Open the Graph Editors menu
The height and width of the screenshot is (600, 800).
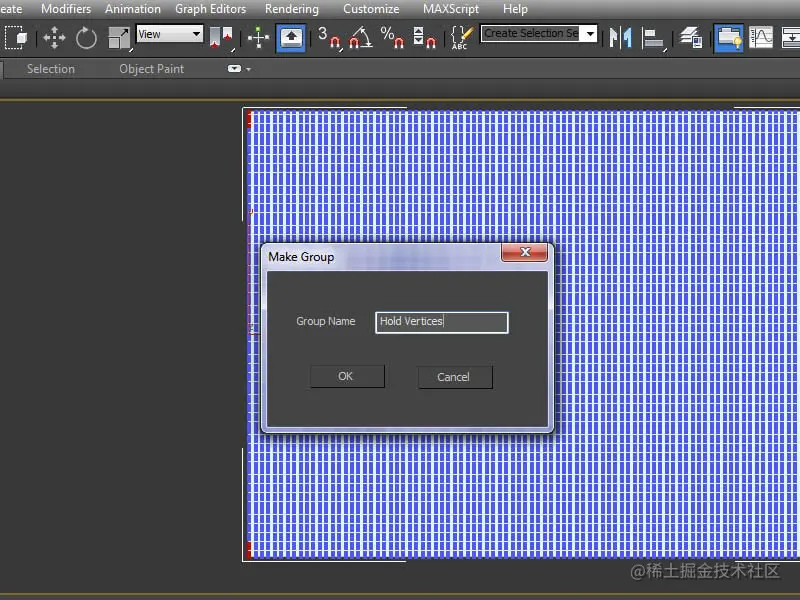[x=210, y=9]
